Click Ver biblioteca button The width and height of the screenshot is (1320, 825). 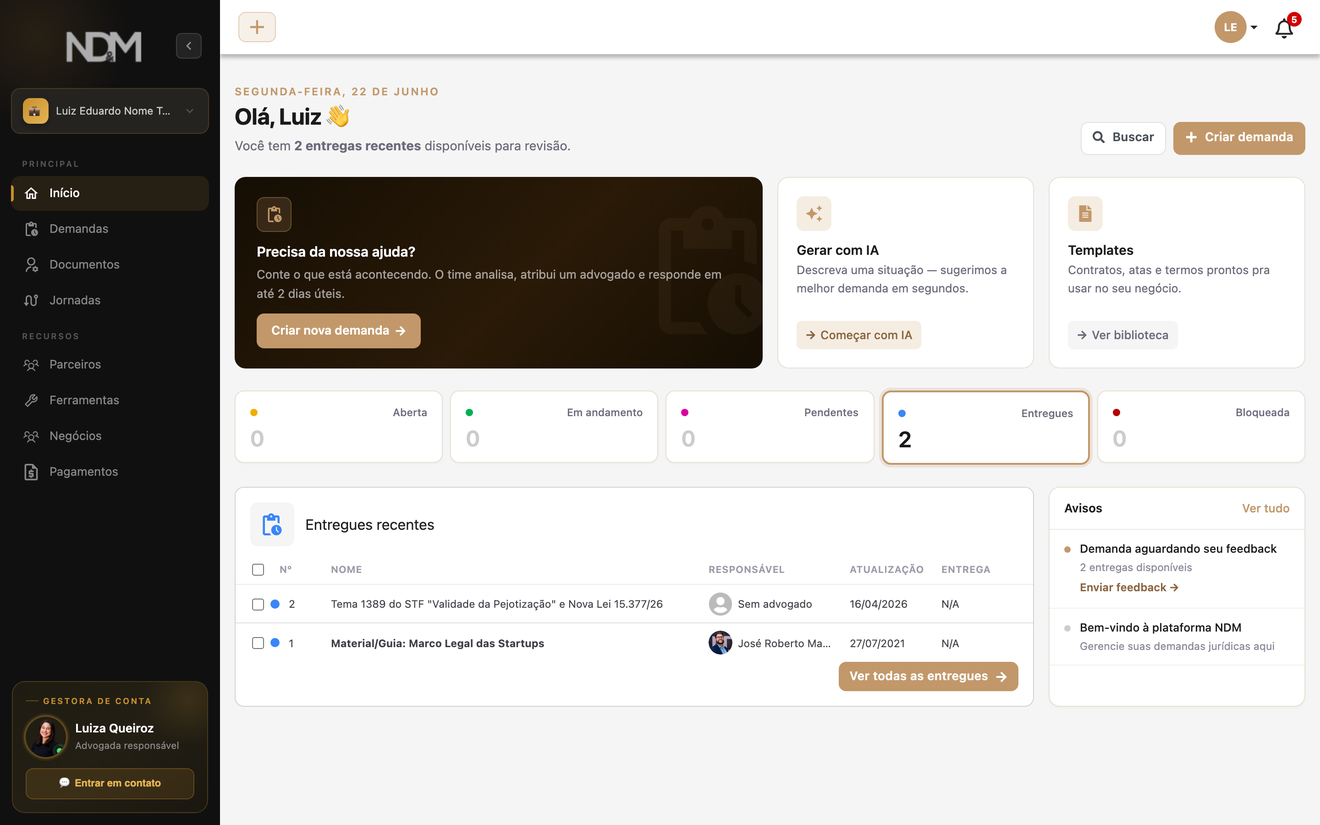coord(1123,335)
